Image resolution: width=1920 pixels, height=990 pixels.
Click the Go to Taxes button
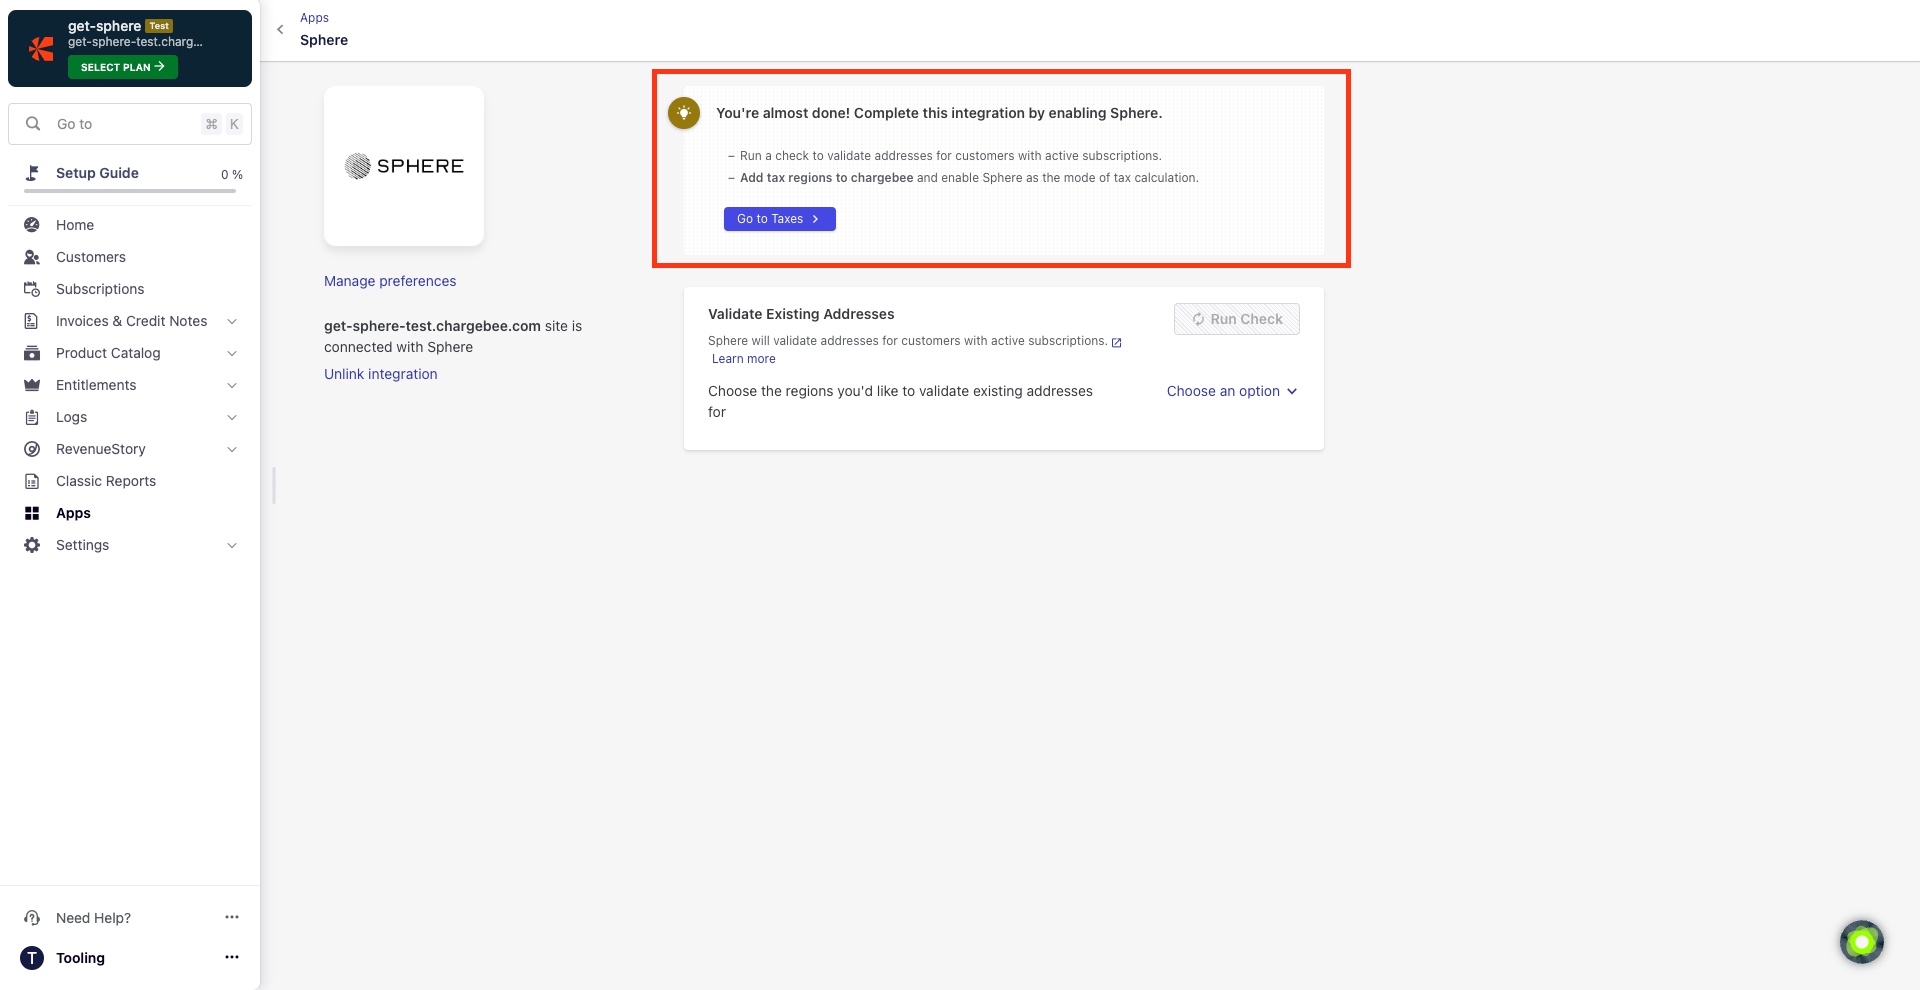pos(779,219)
